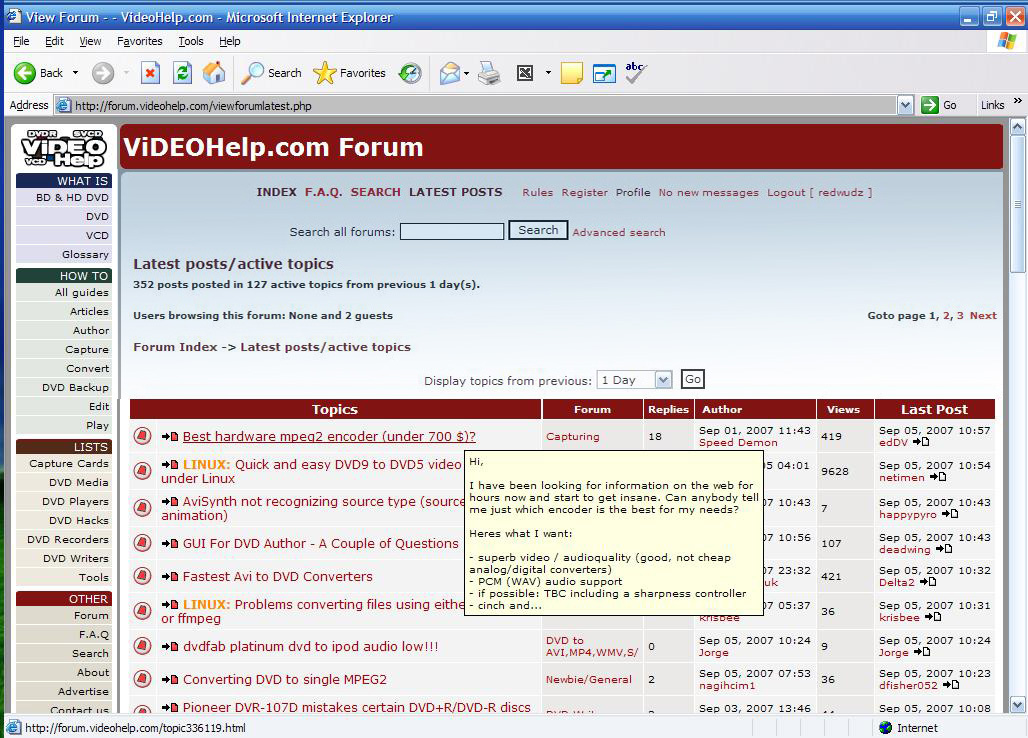
Task: Click the abc spell check icon
Action: coord(635,72)
